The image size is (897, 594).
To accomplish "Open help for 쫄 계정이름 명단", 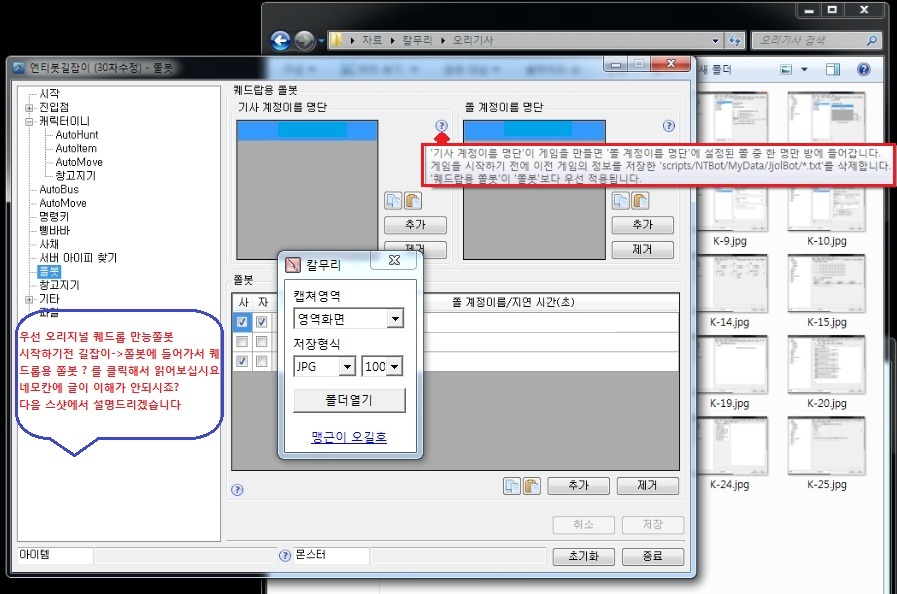I will [x=668, y=126].
